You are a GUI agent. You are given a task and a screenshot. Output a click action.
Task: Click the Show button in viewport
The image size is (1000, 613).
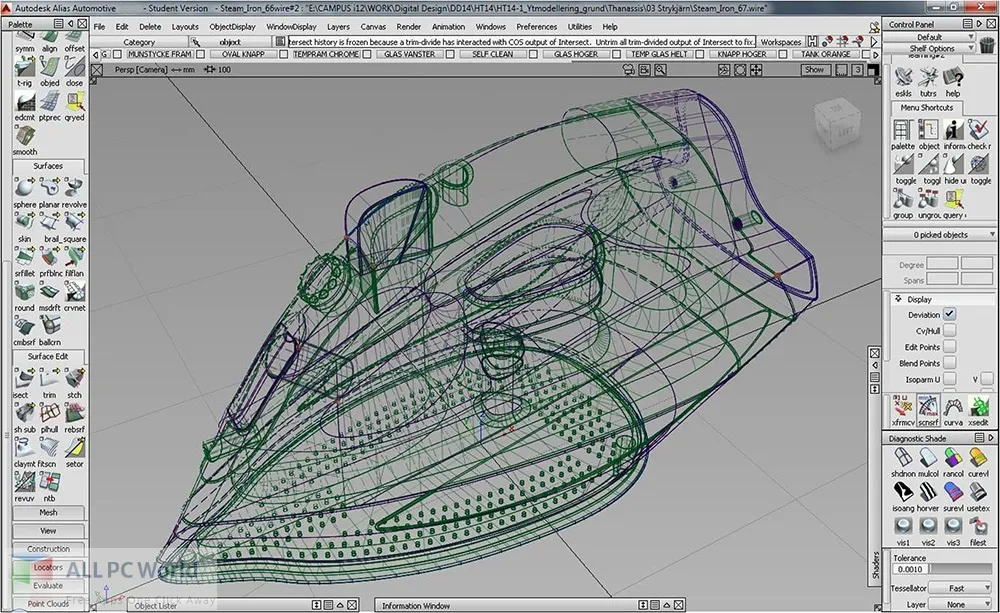(815, 70)
